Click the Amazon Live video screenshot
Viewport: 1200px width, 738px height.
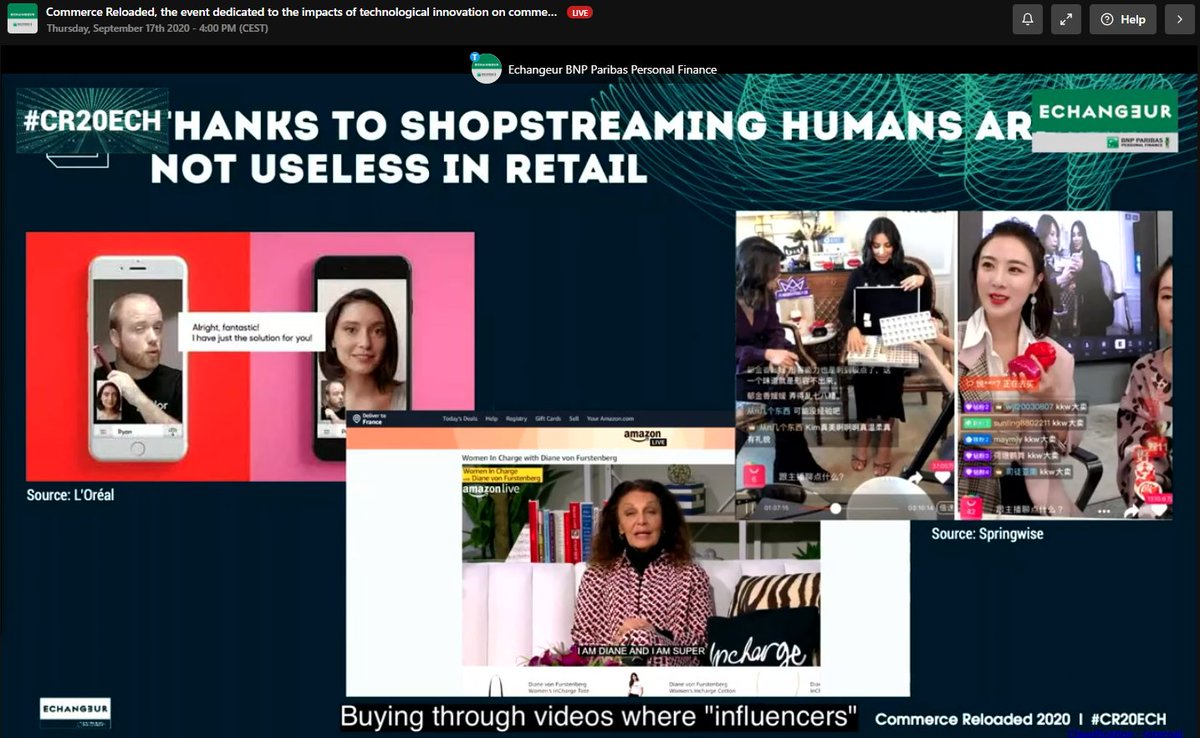[628, 553]
